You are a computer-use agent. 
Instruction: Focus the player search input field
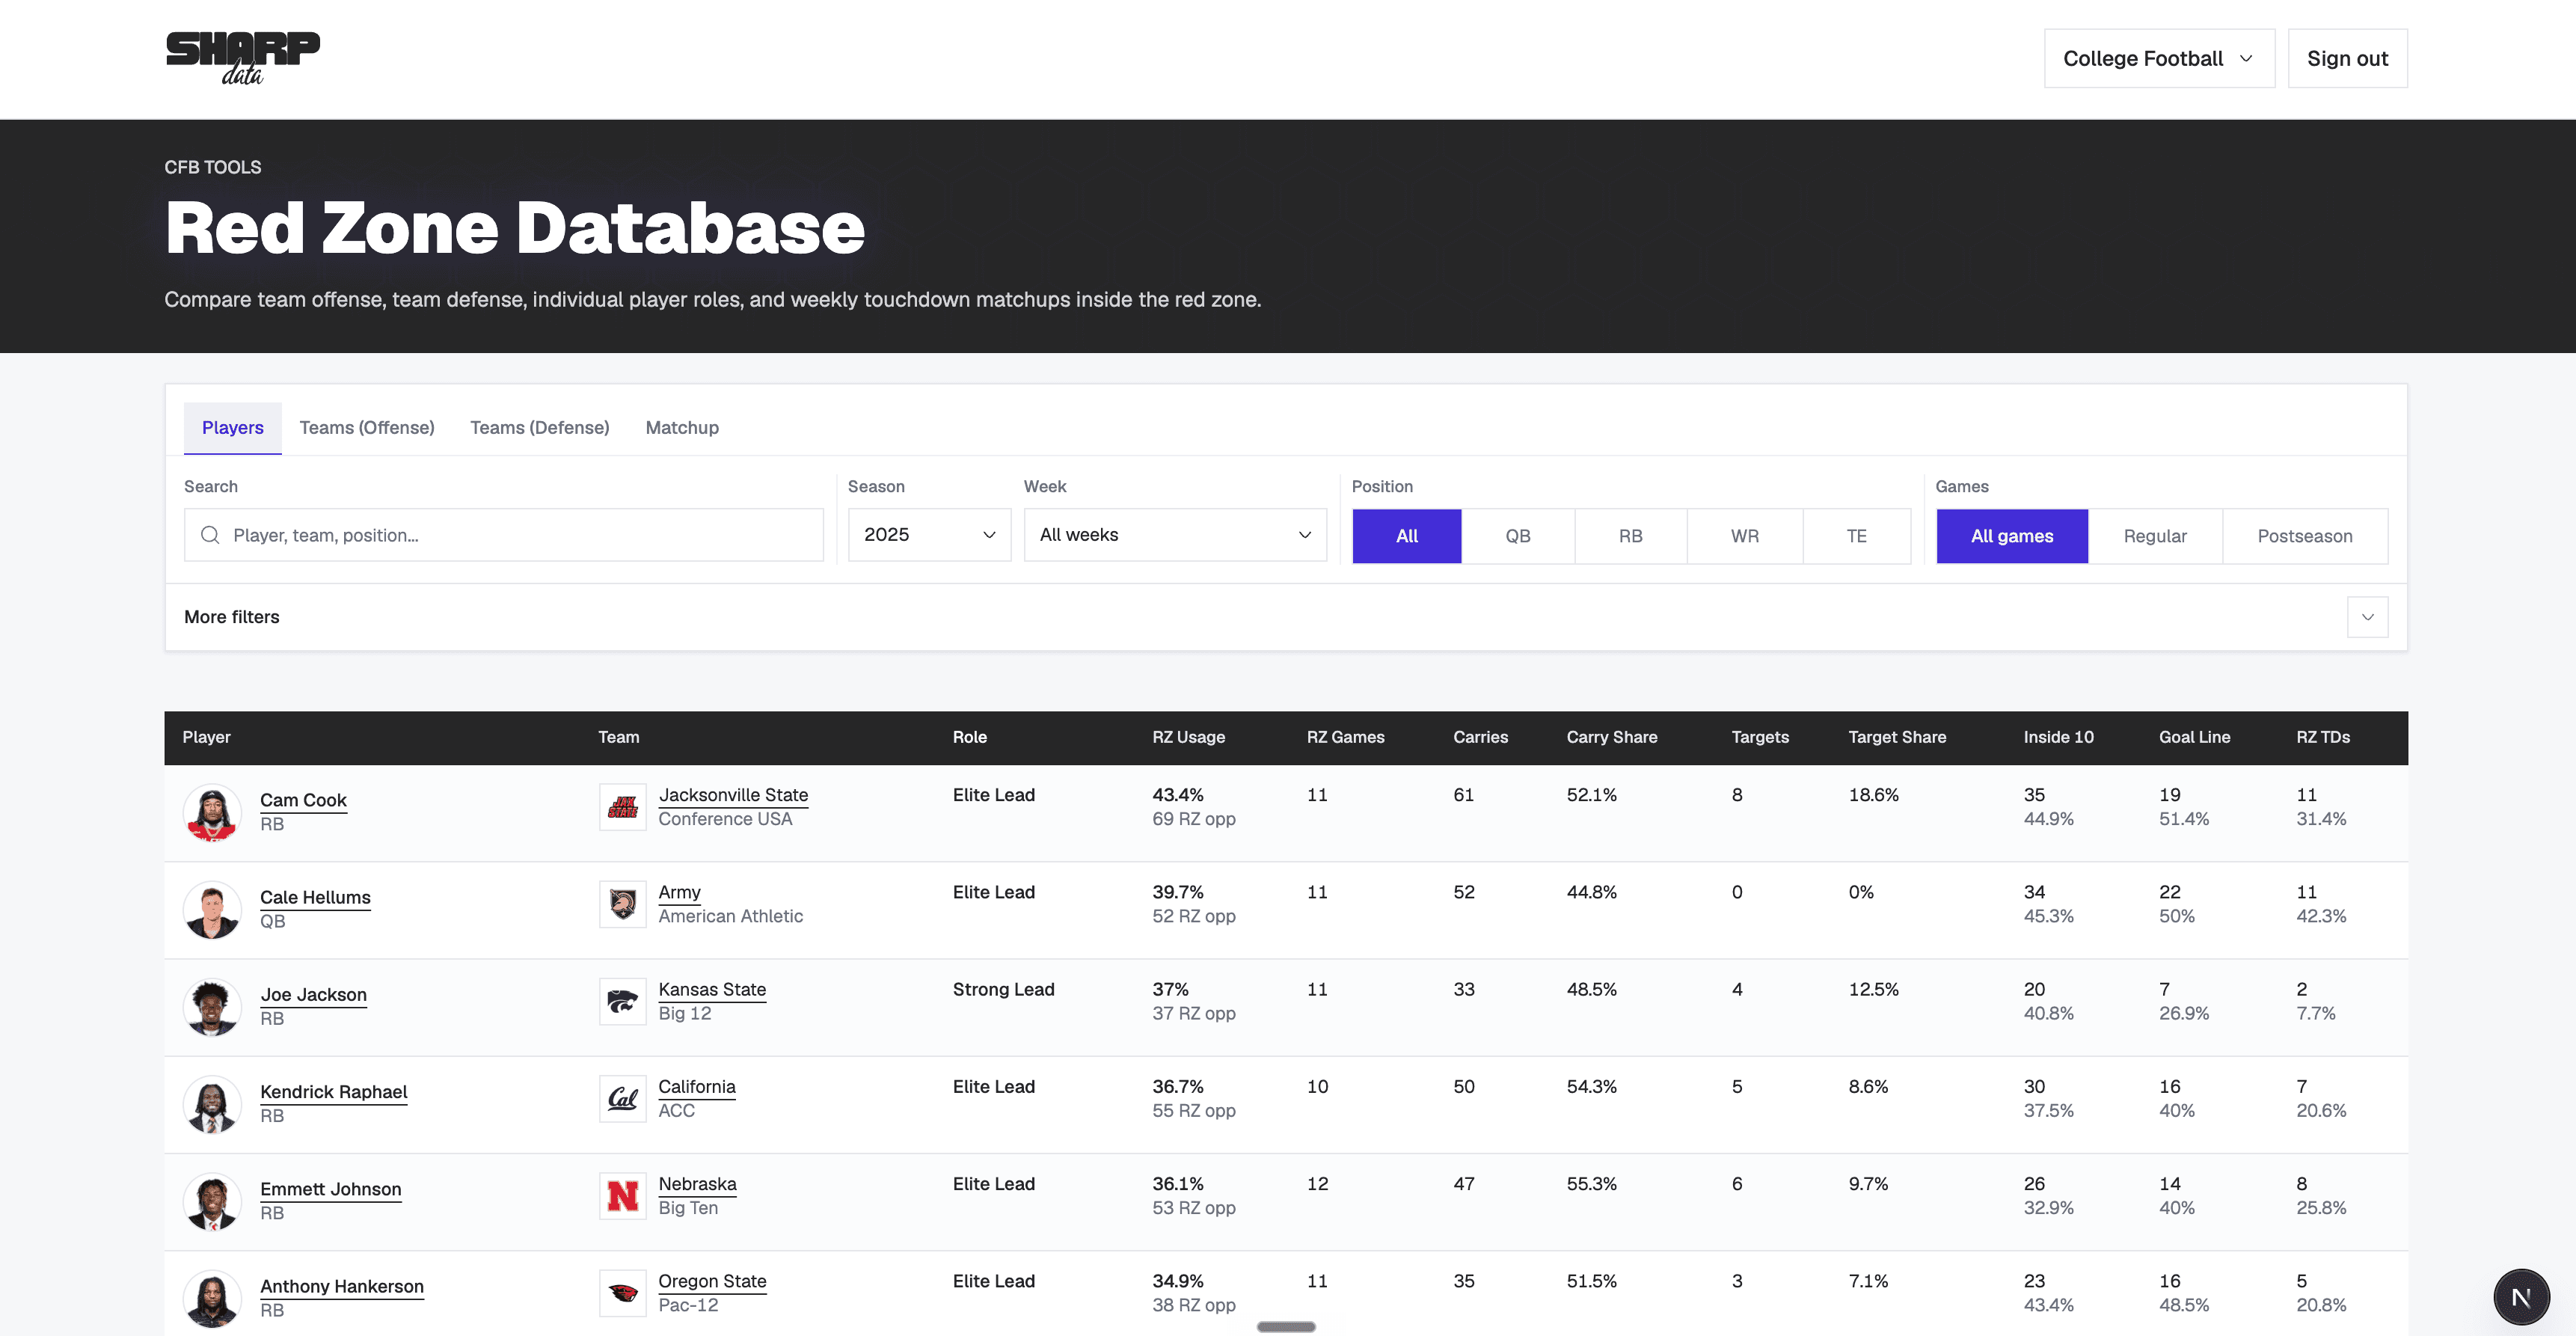(503, 535)
